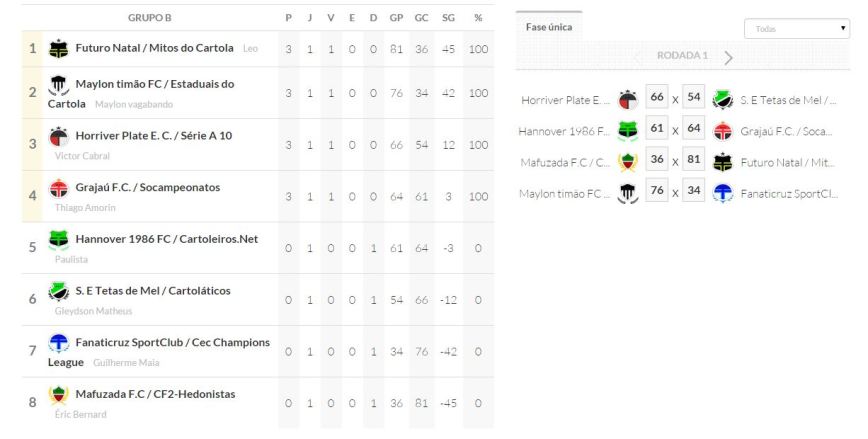Click the Fanaticruz SportClub crest in standings
Image resolution: width=868 pixels, height=439 pixels.
[59, 343]
